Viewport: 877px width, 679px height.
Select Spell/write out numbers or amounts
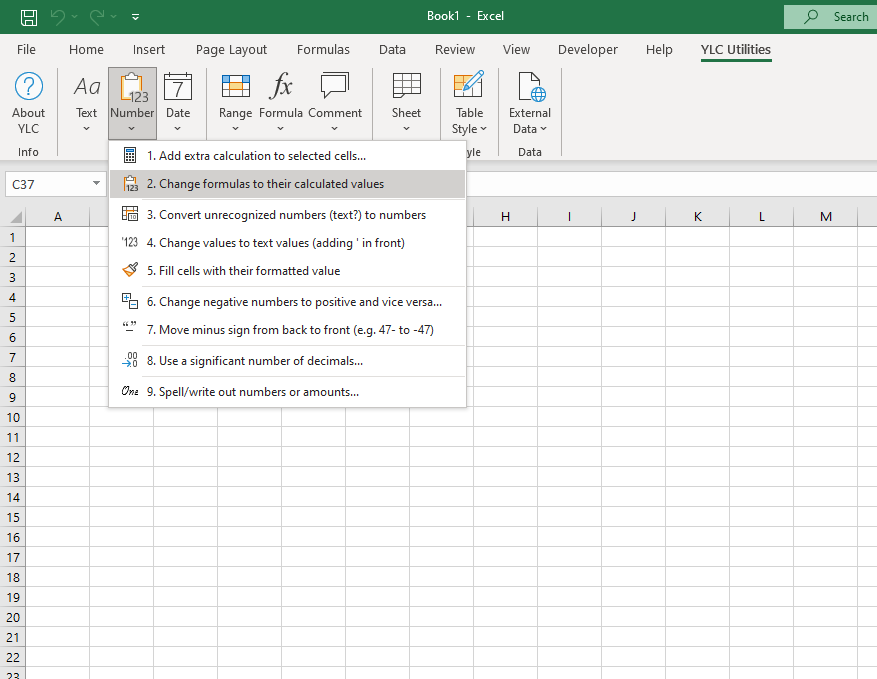coord(258,392)
